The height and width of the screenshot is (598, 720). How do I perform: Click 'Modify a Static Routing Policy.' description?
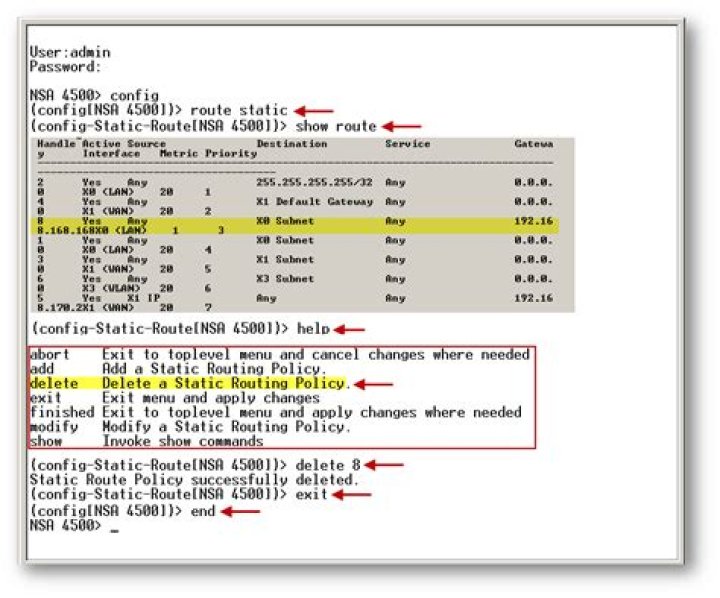point(226,427)
